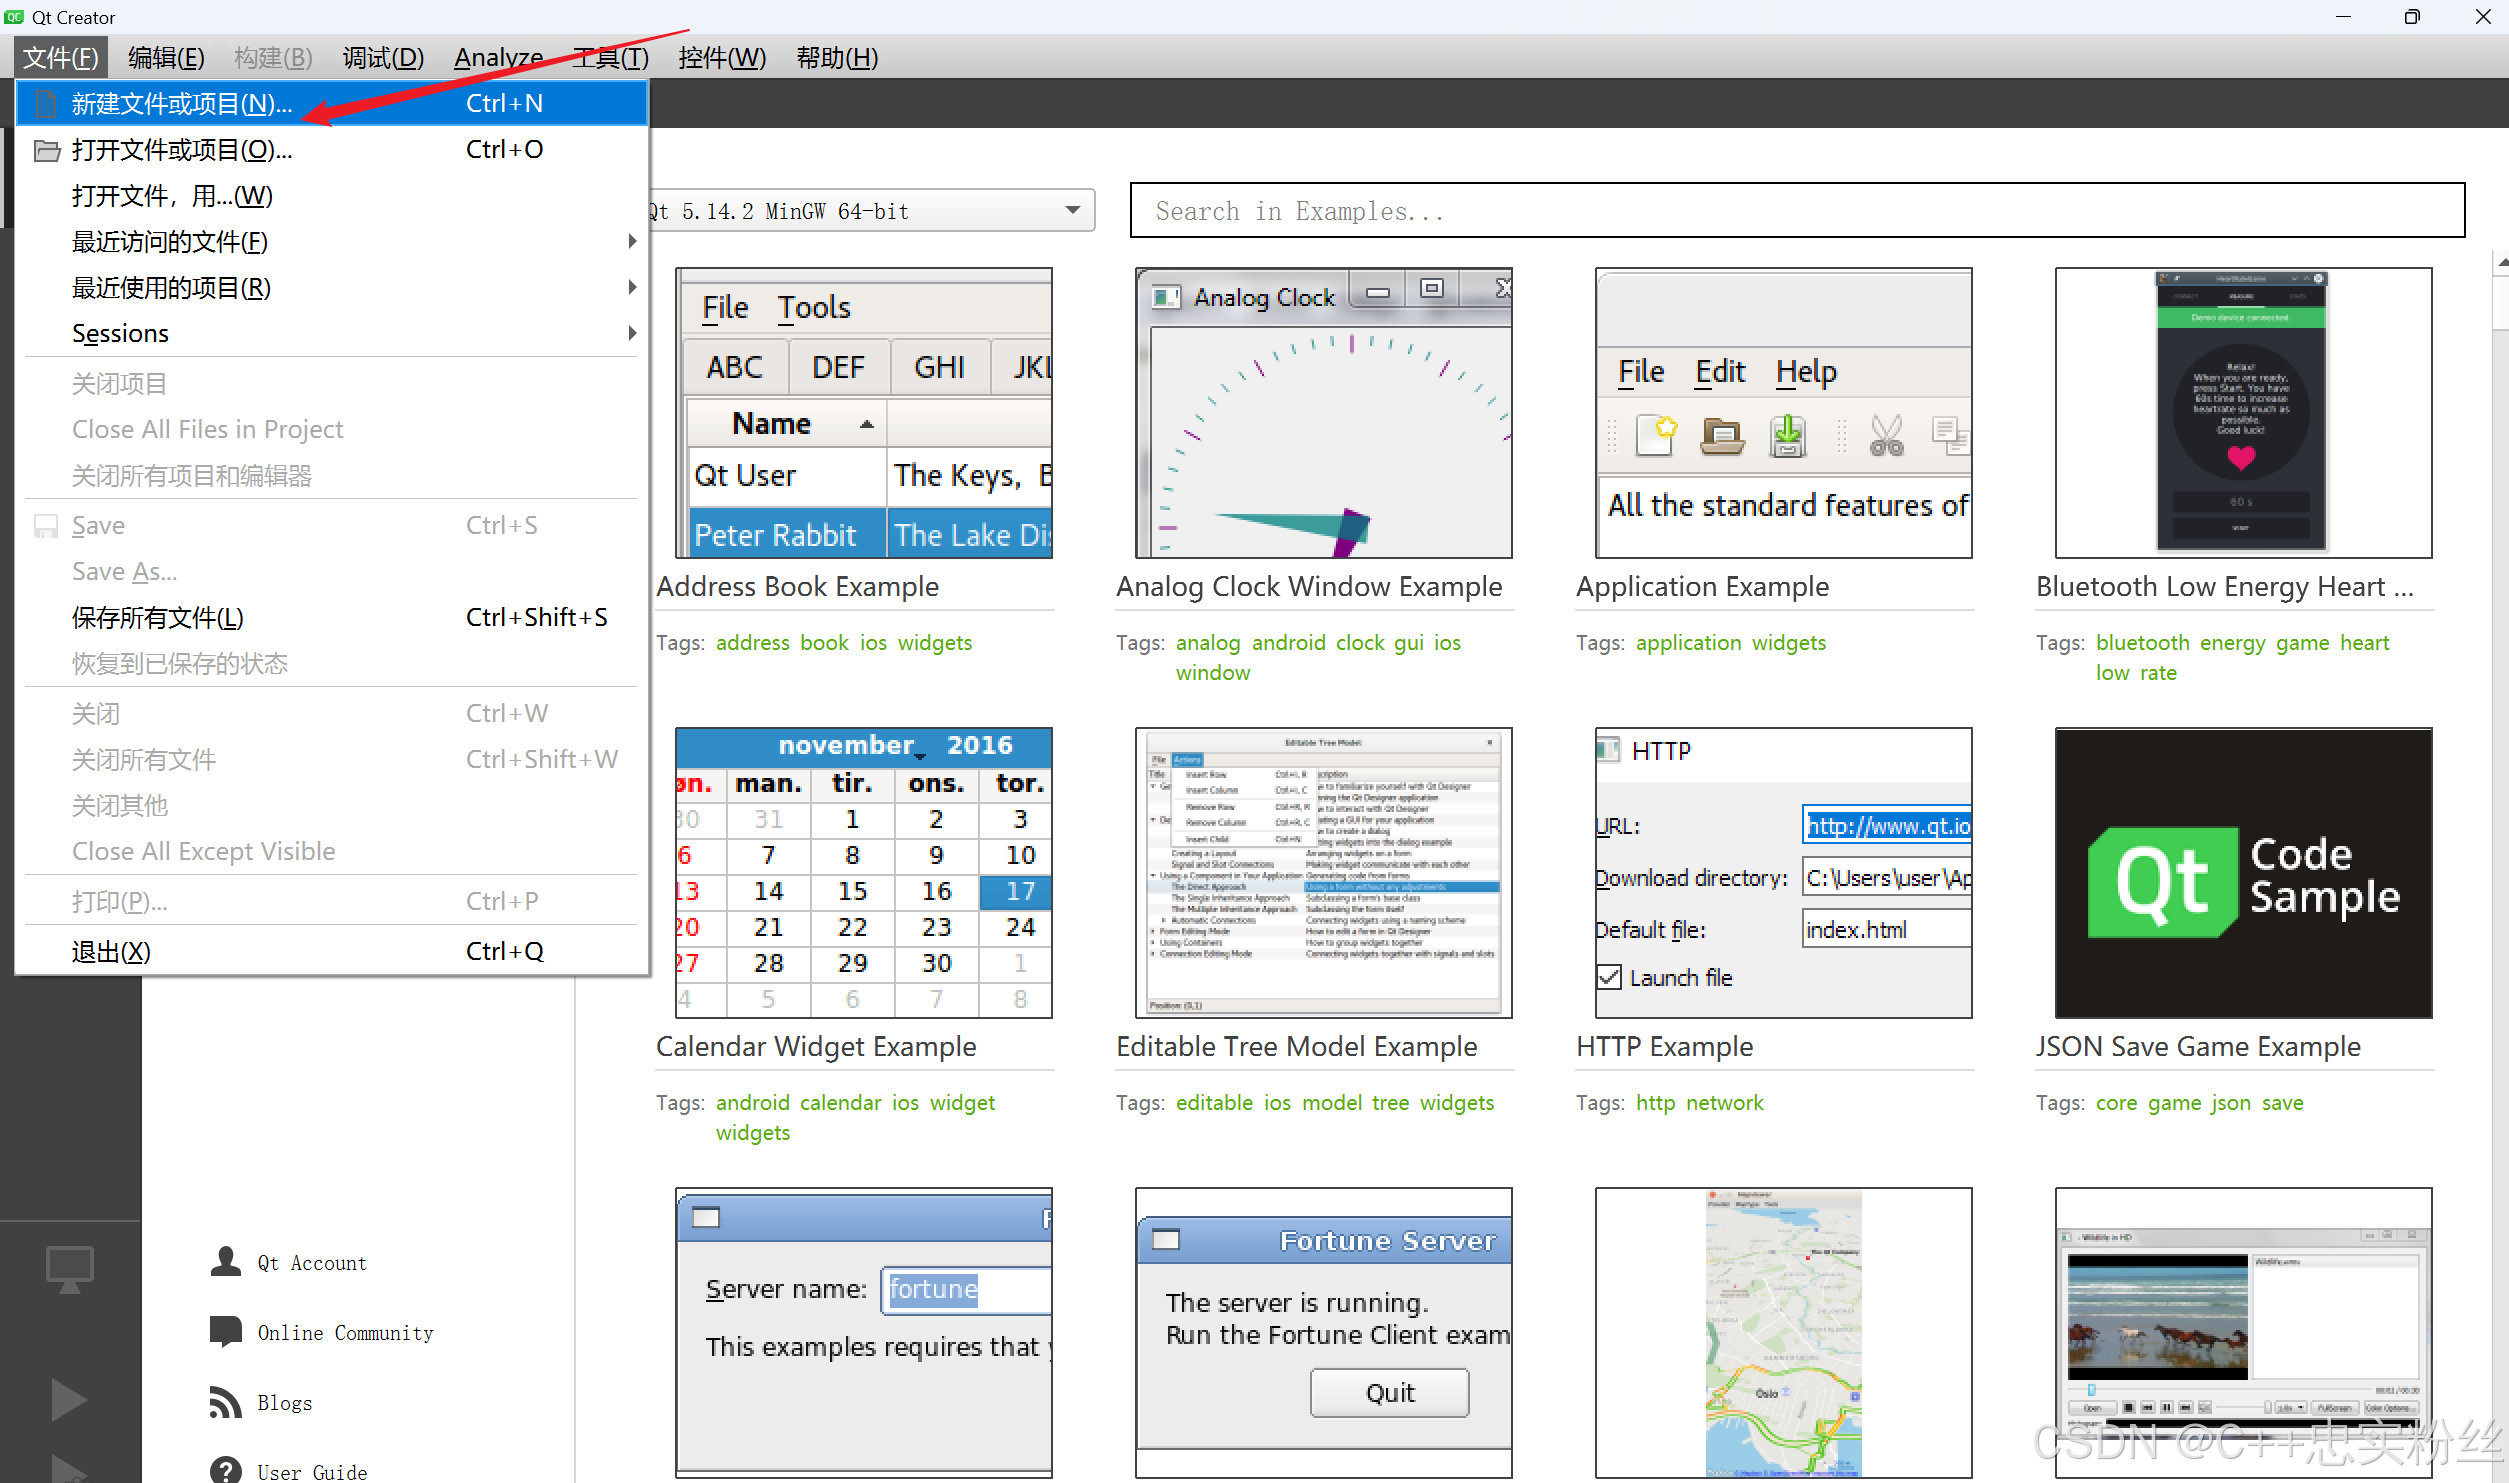This screenshot has height=1483, width=2509.
Task: Open the Online Community link
Action: (x=346, y=1333)
